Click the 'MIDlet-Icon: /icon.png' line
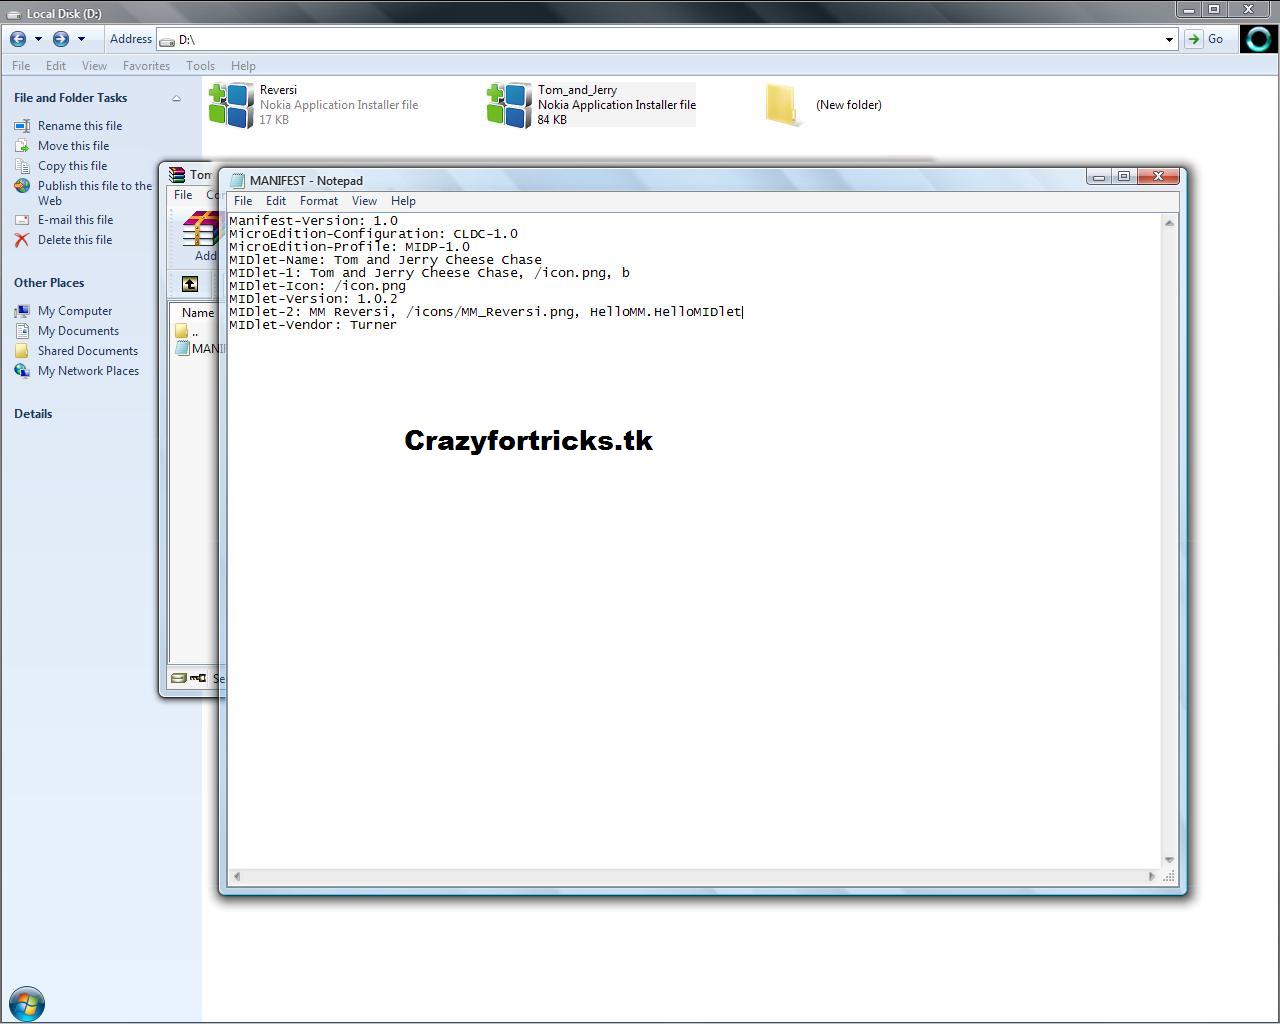 [317, 286]
